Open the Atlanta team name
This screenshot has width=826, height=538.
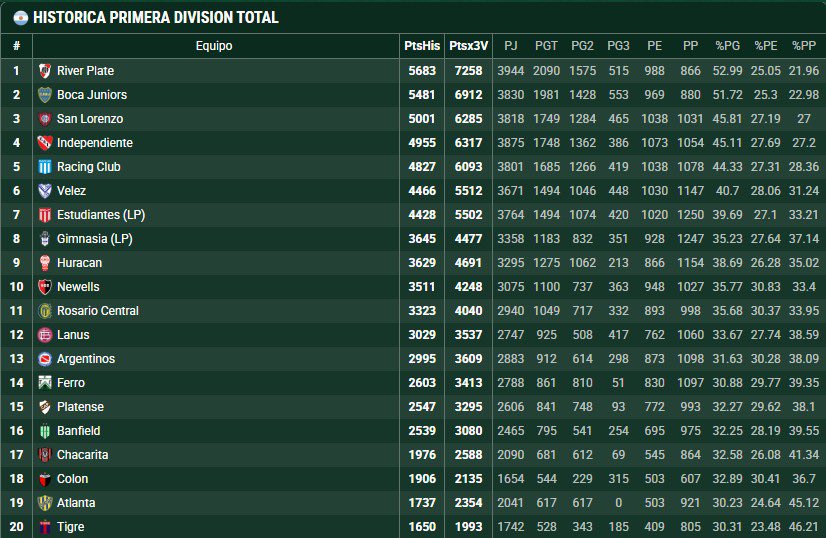[x=76, y=503]
